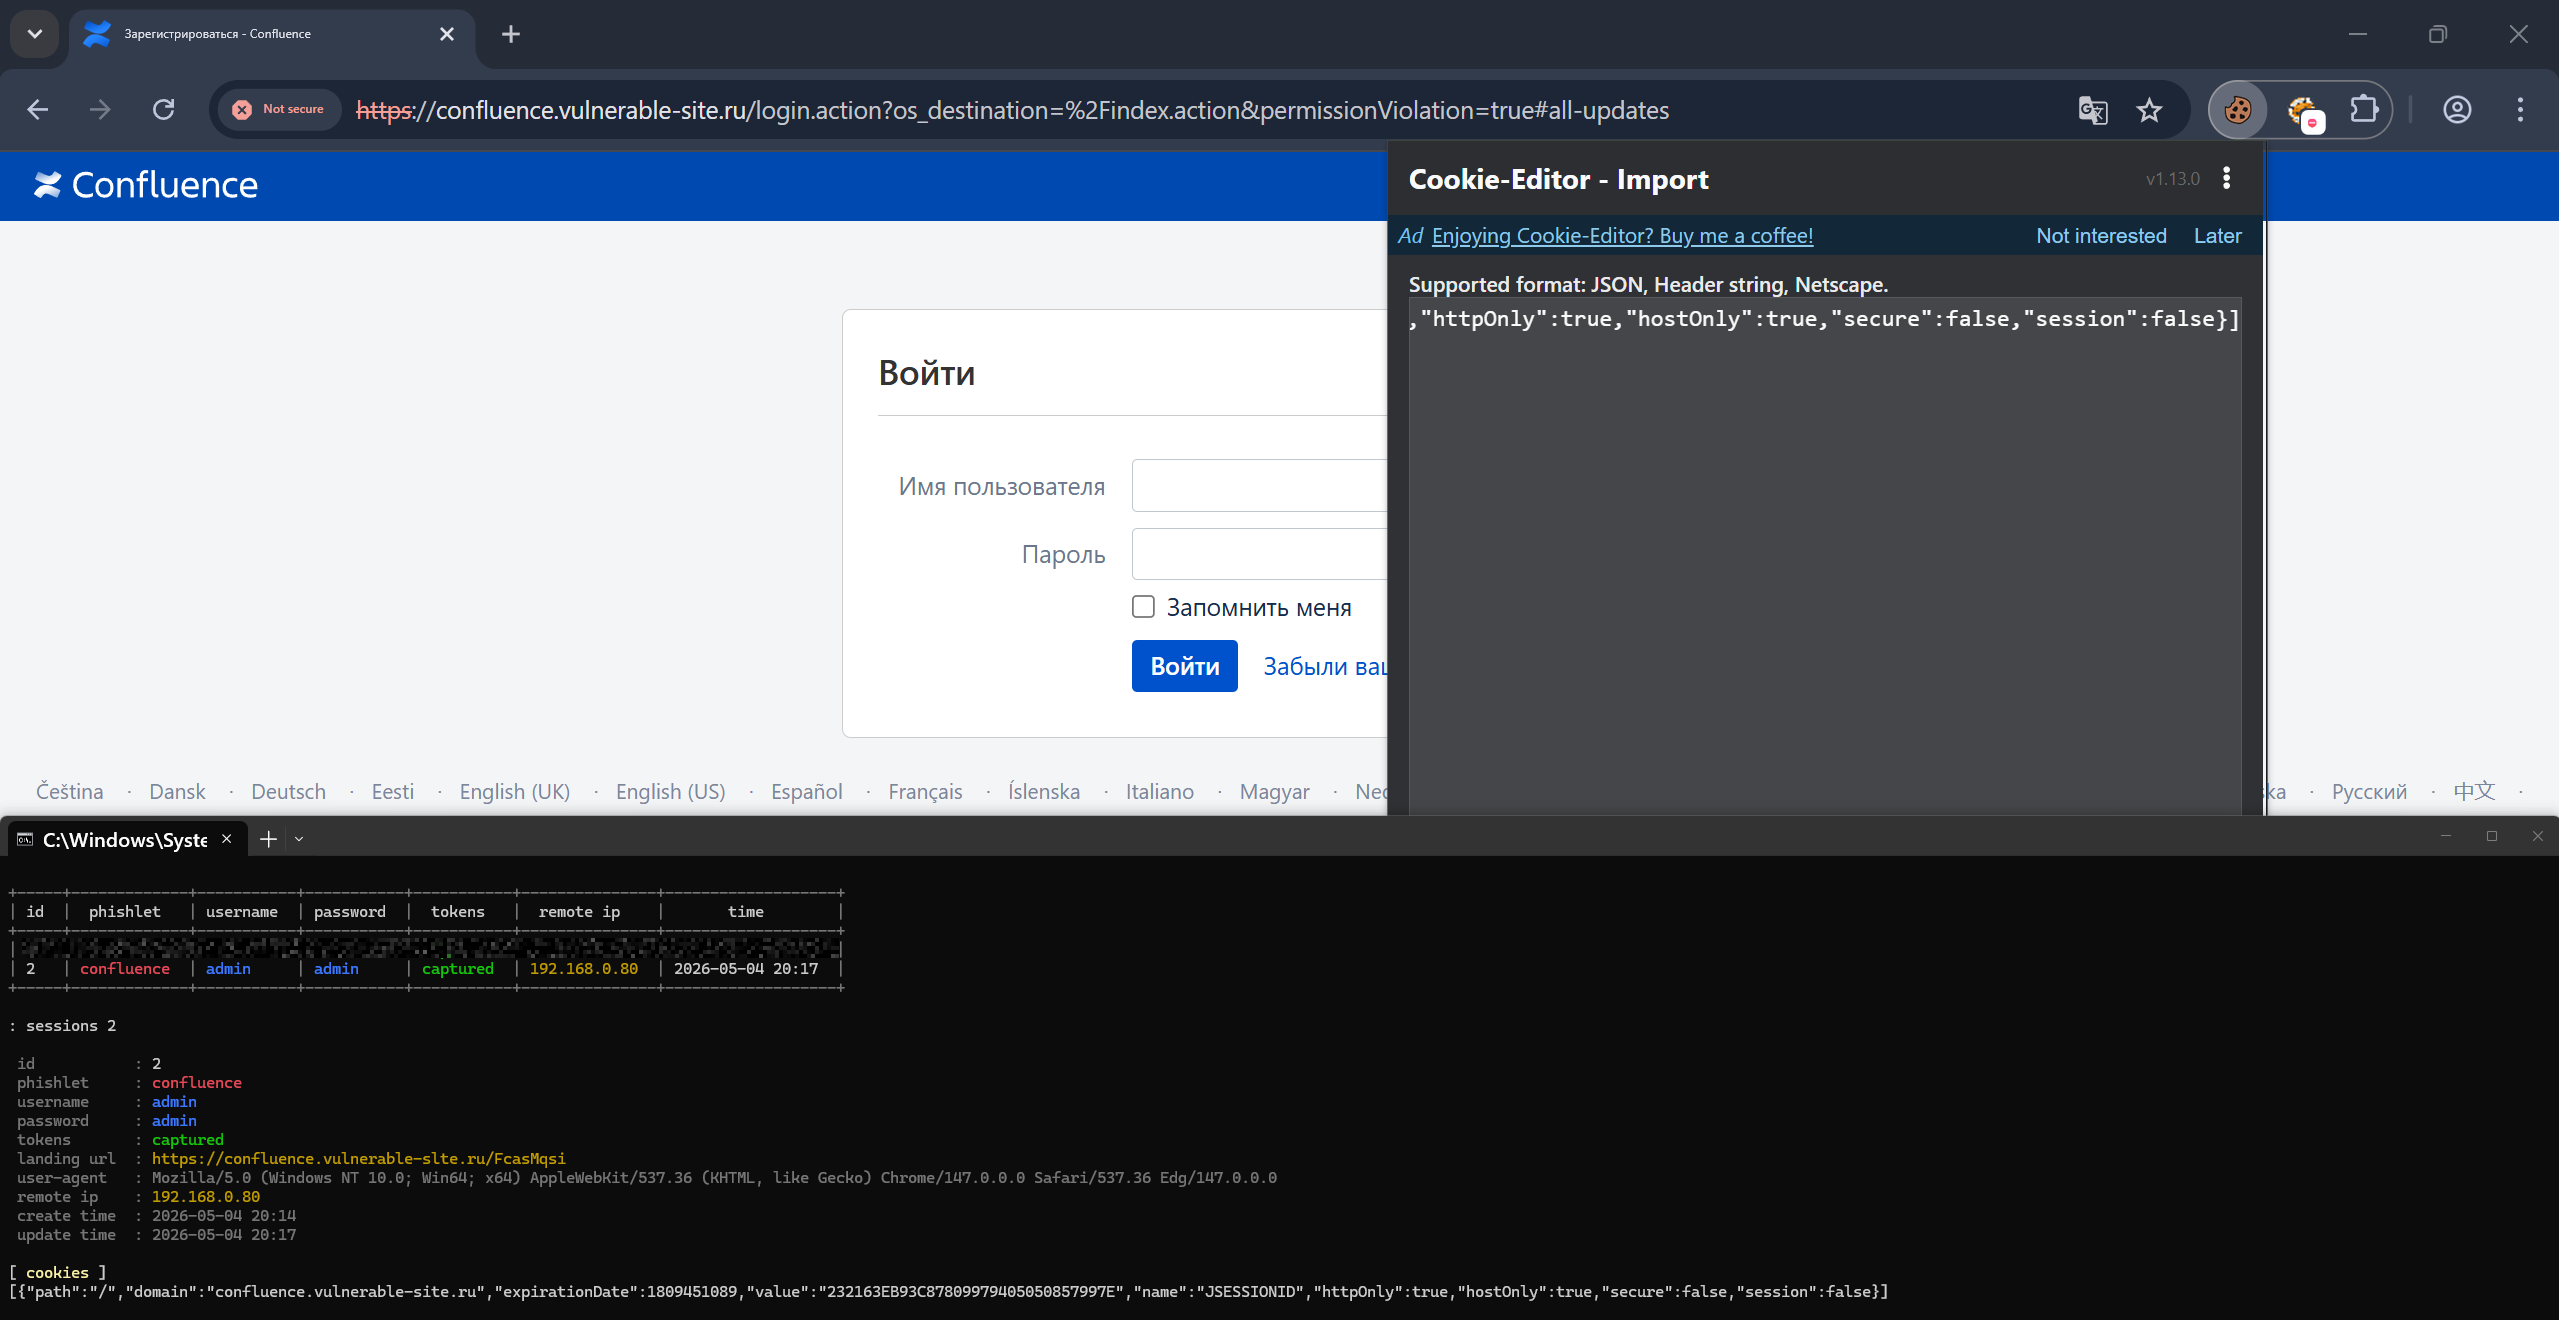Go forward in browser history
Viewport: 2559px width, 1320px height.
coord(100,109)
